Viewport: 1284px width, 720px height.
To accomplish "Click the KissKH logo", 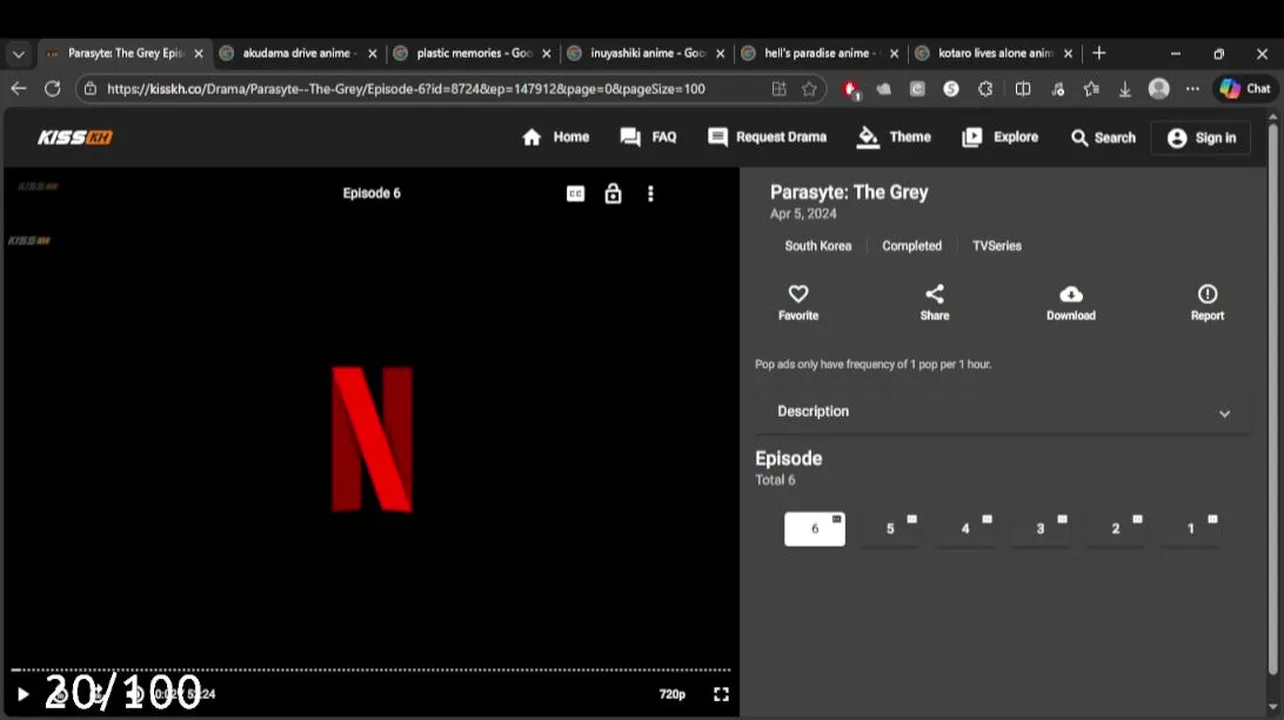I will pyautogui.click(x=75, y=137).
